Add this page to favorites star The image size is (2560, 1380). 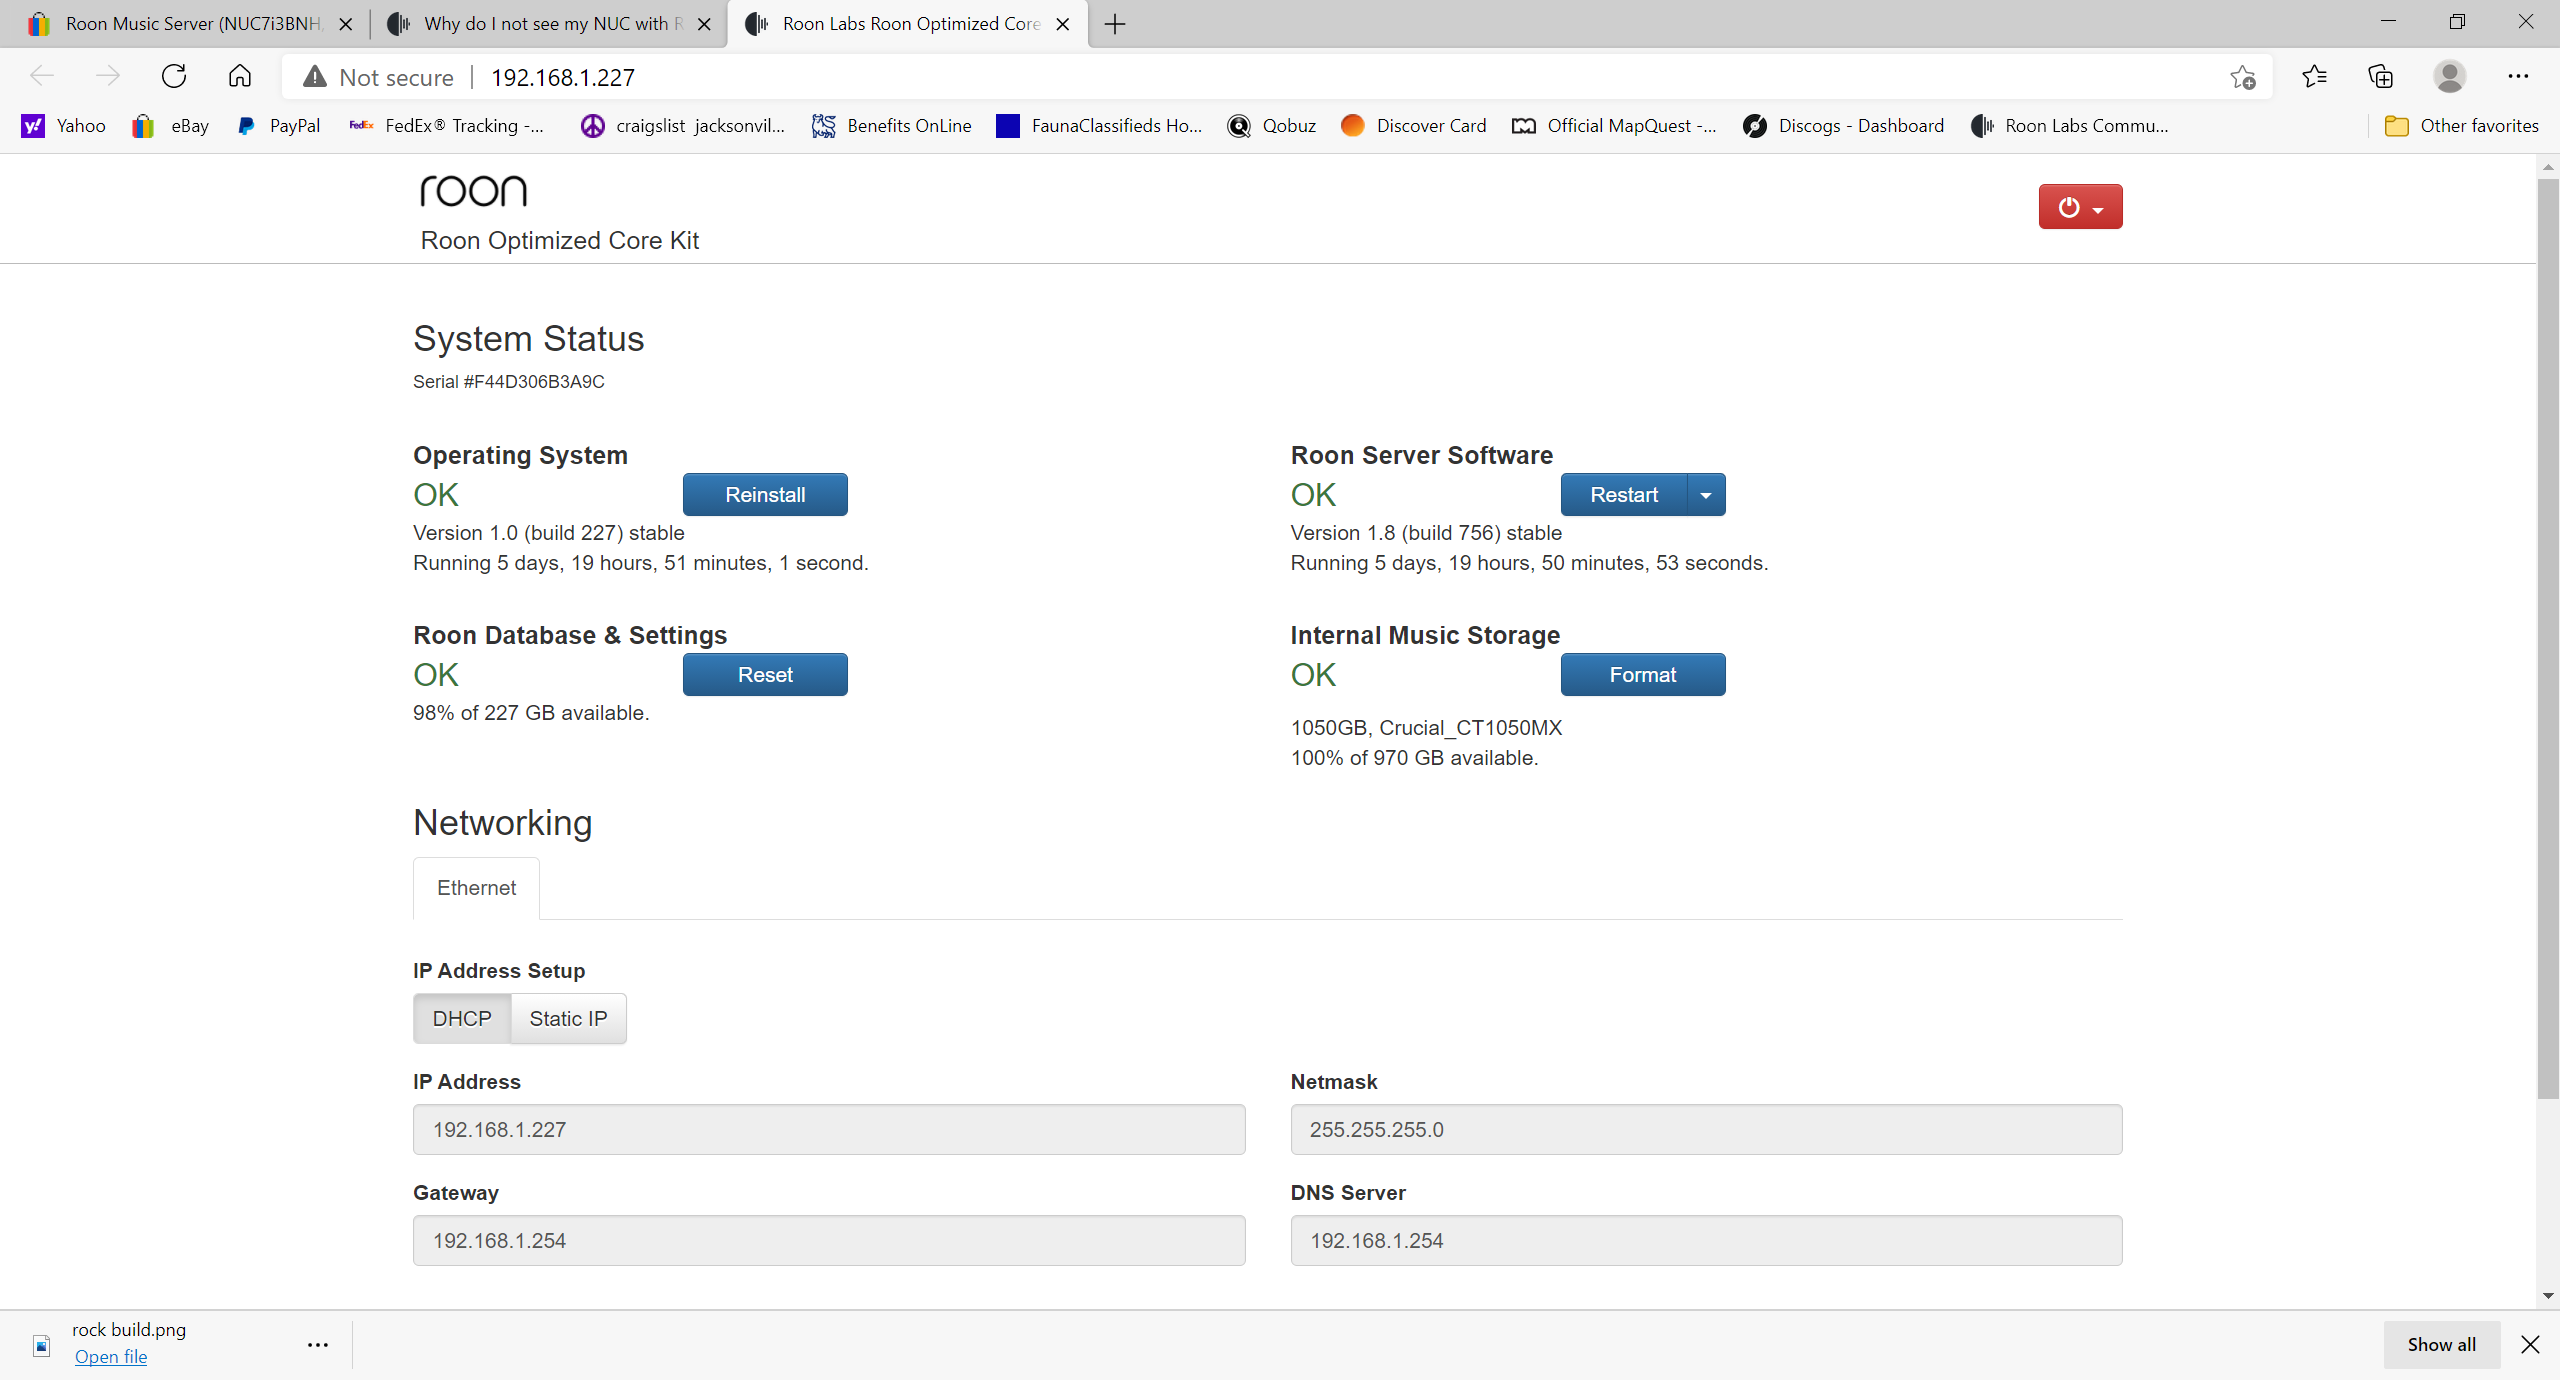click(2243, 77)
